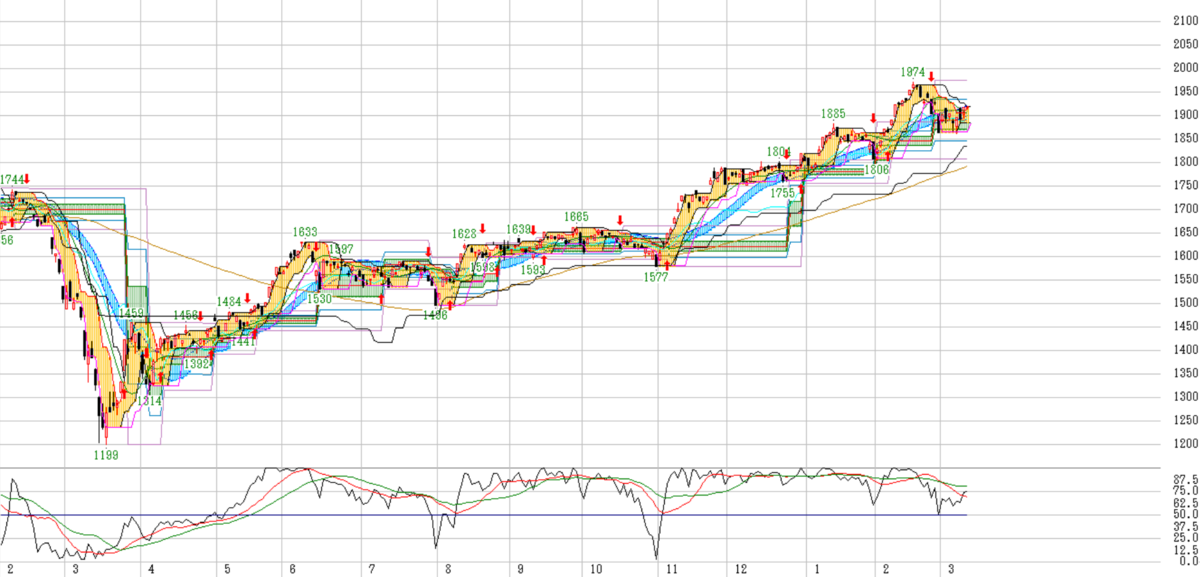The height and width of the screenshot is (577, 1200).
Task: Select the 1900 price axis value
Action: (1186, 115)
